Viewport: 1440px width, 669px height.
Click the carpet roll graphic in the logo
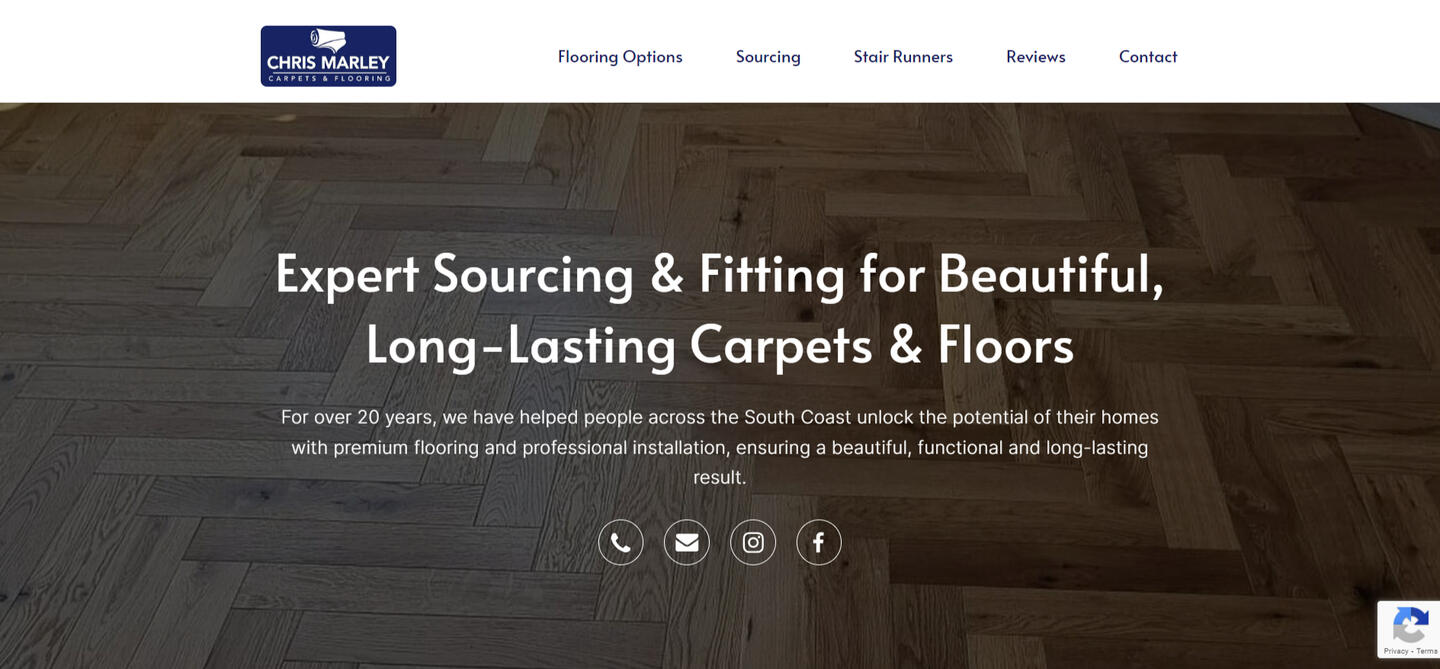pos(327,40)
